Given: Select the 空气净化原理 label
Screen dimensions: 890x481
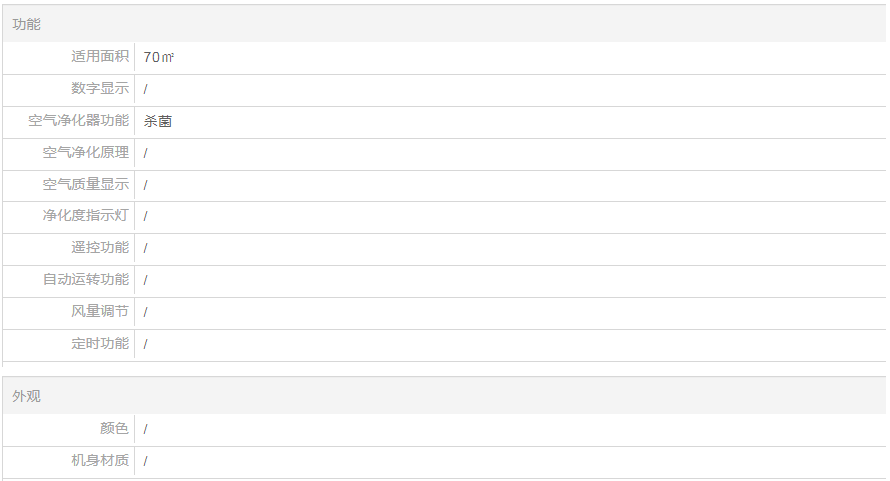Looking at the screenshot, I should click(85, 153).
